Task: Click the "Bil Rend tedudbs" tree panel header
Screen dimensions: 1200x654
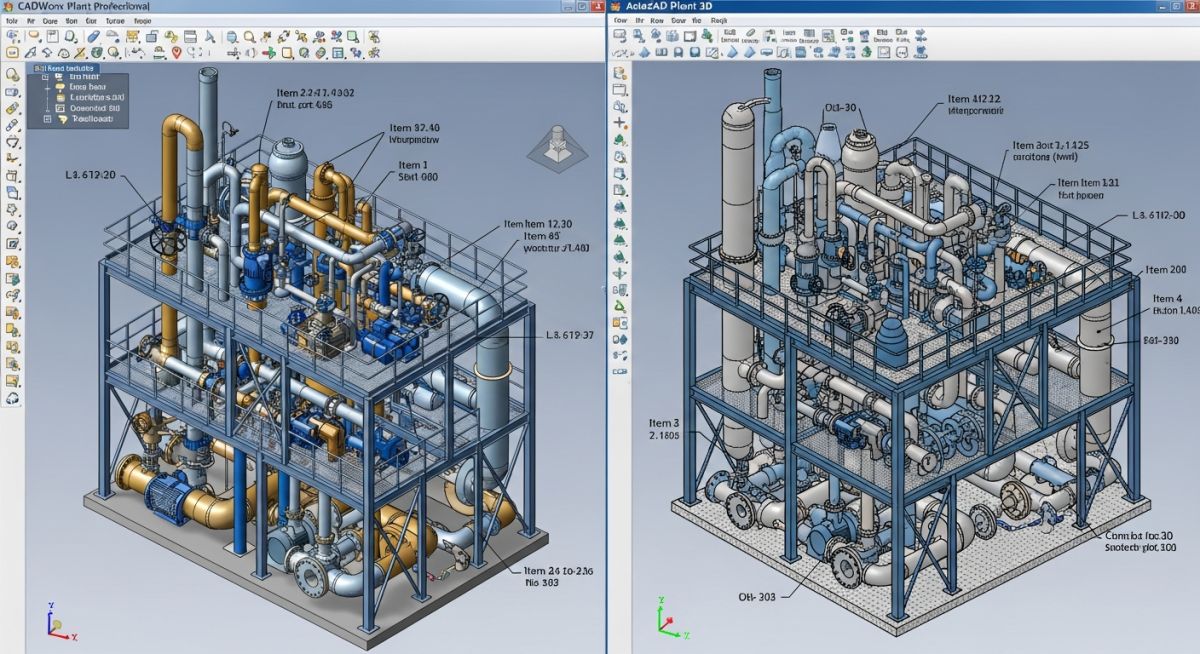Action: [x=65, y=68]
